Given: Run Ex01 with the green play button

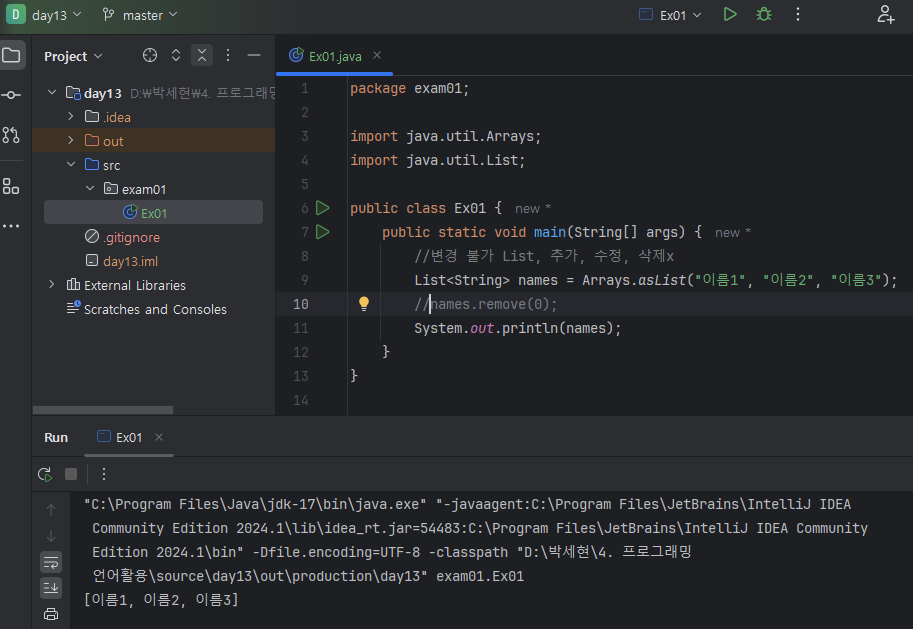Looking at the screenshot, I should pyautogui.click(x=731, y=15).
